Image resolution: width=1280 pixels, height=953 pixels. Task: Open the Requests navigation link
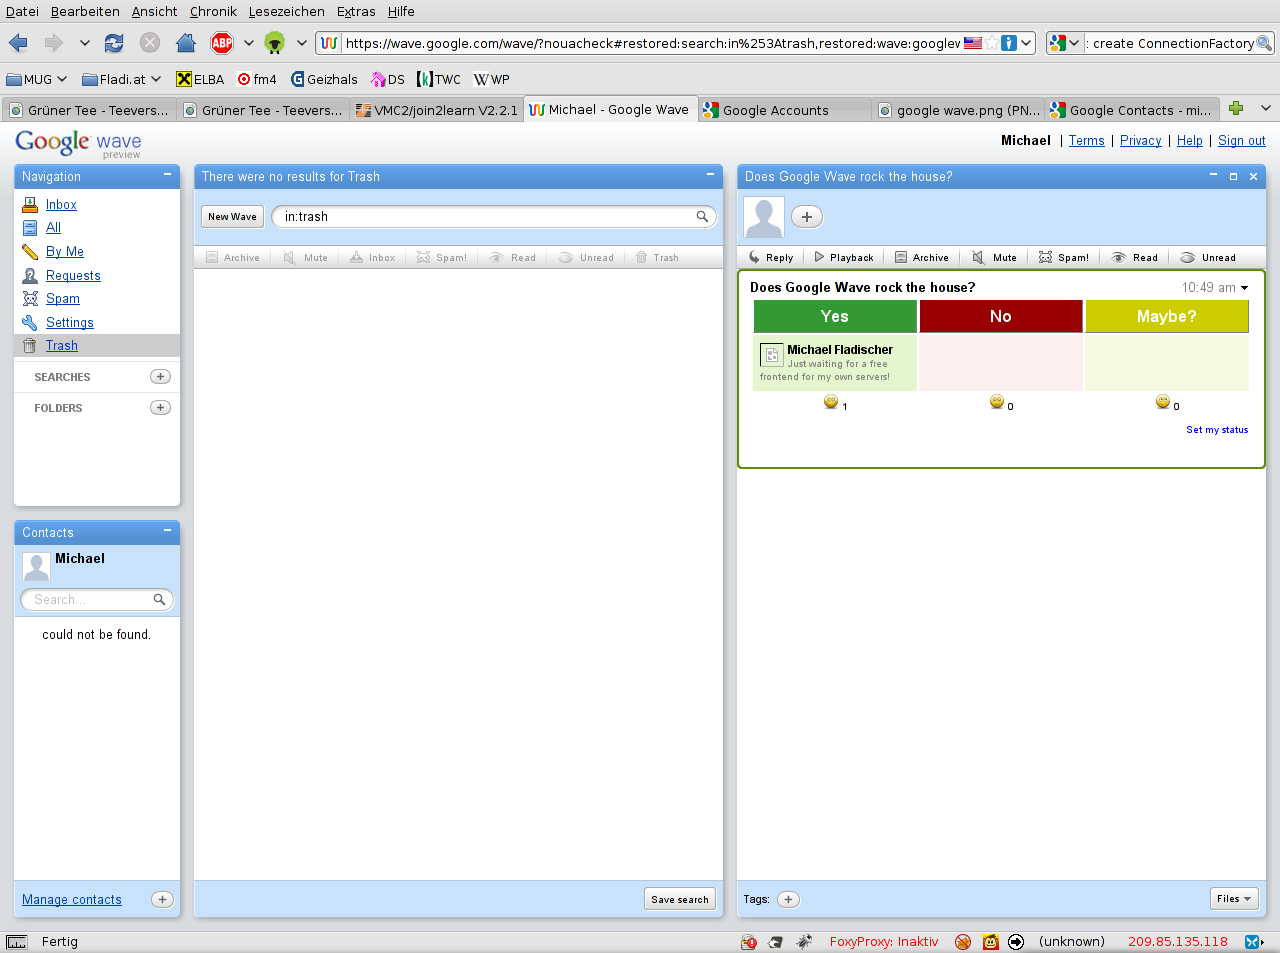coord(73,275)
